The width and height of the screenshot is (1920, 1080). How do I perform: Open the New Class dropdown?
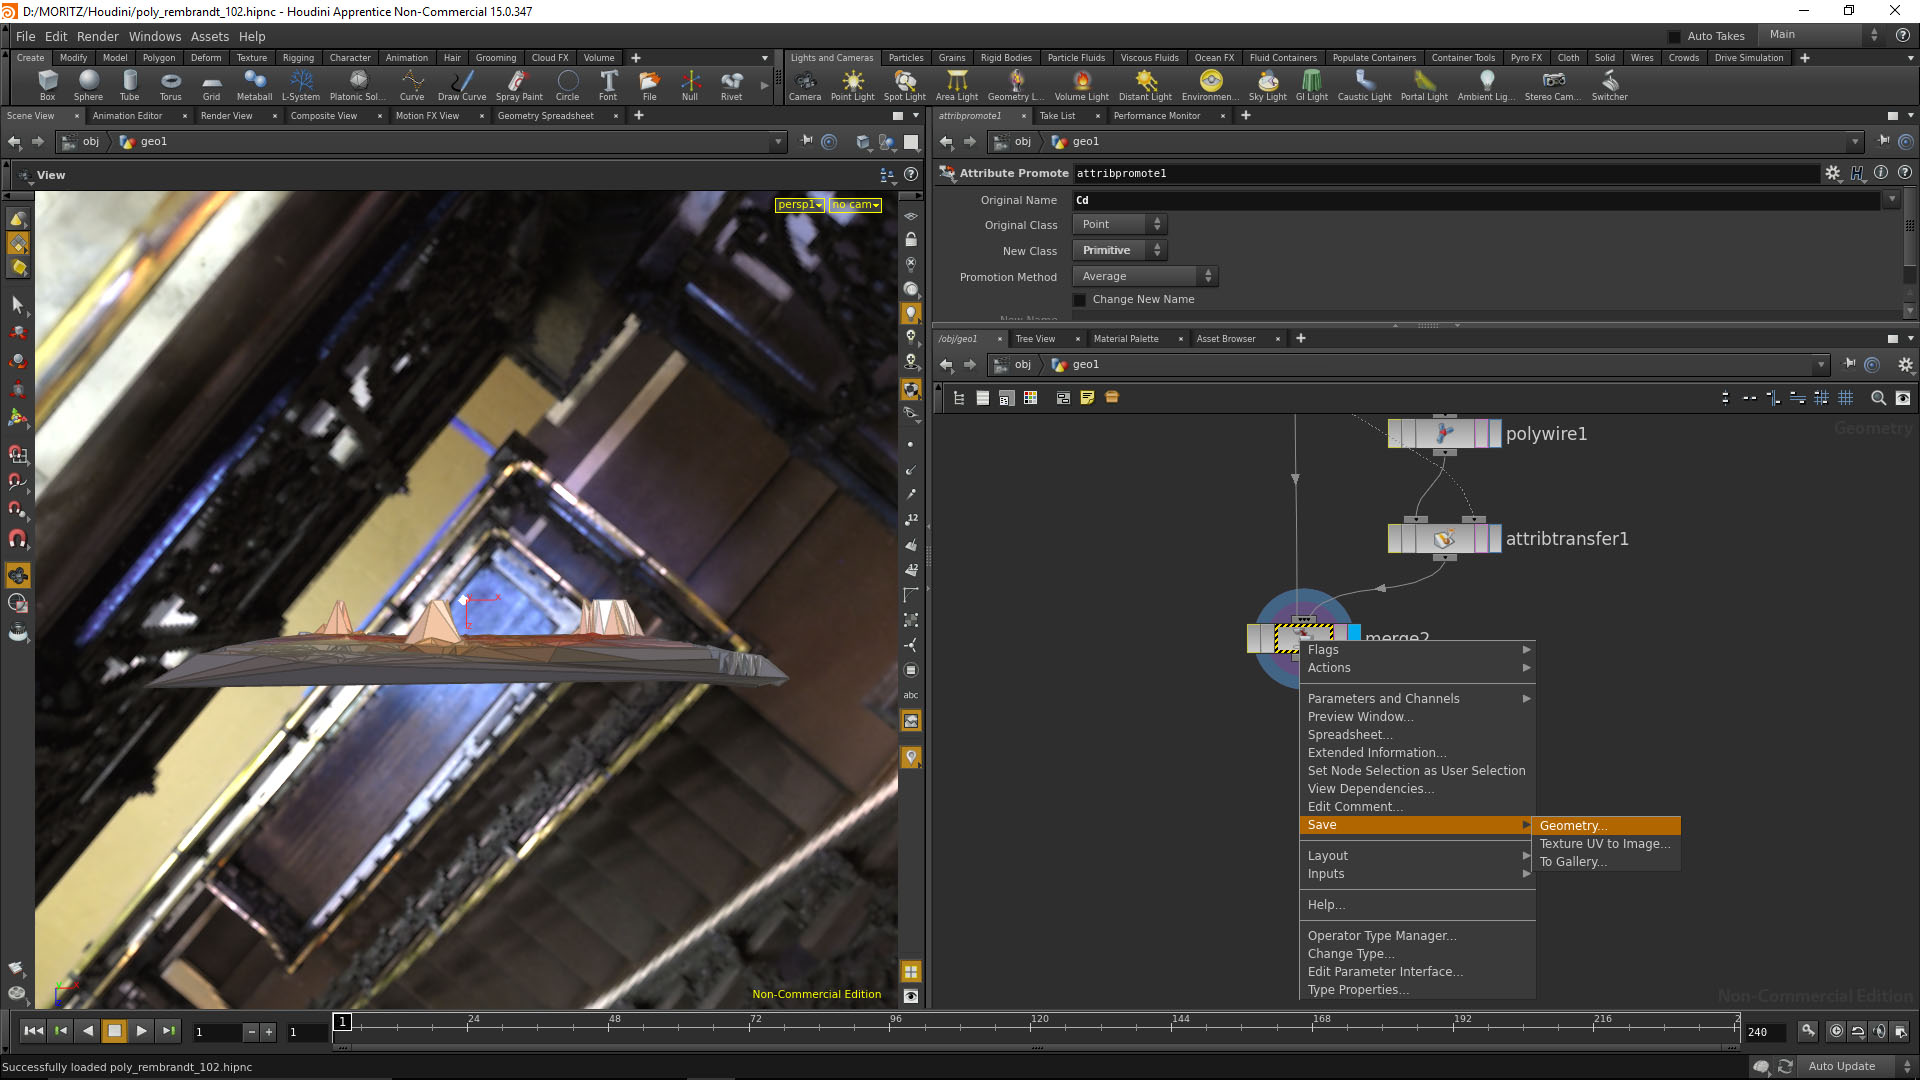tap(1119, 251)
